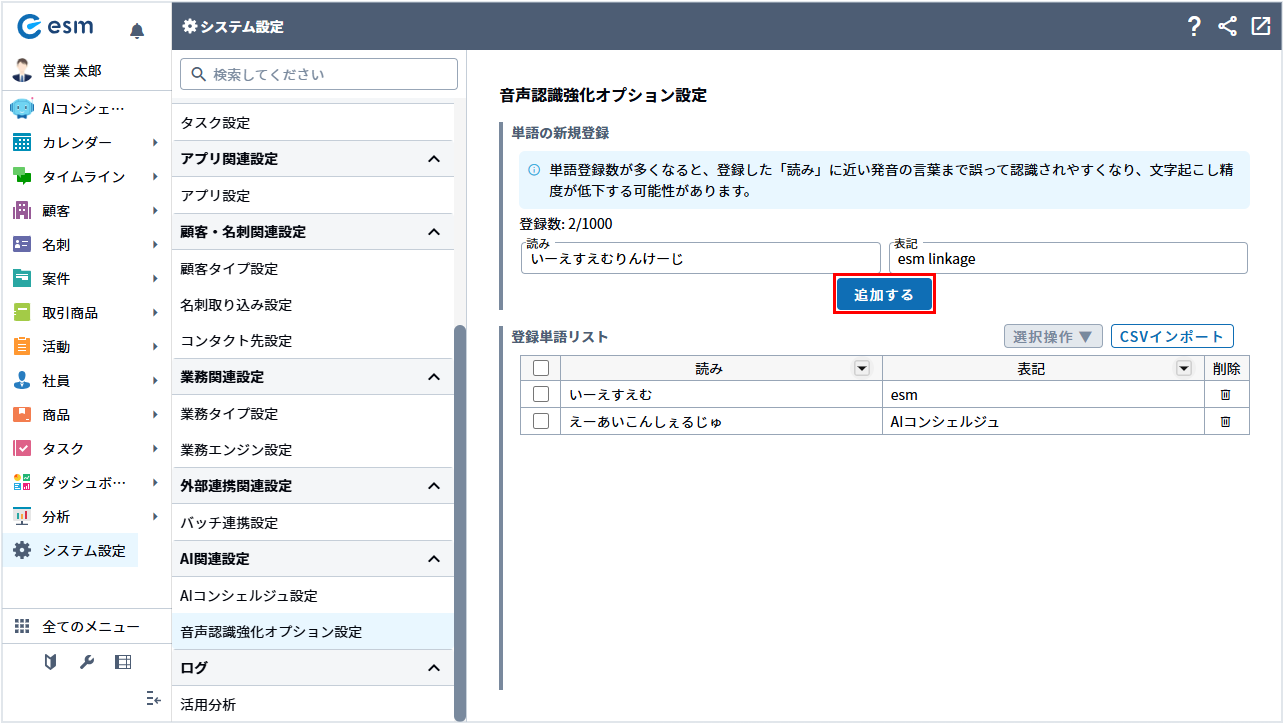The width and height of the screenshot is (1284, 724).
Task: Click the notification bell icon
Action: coord(137,31)
